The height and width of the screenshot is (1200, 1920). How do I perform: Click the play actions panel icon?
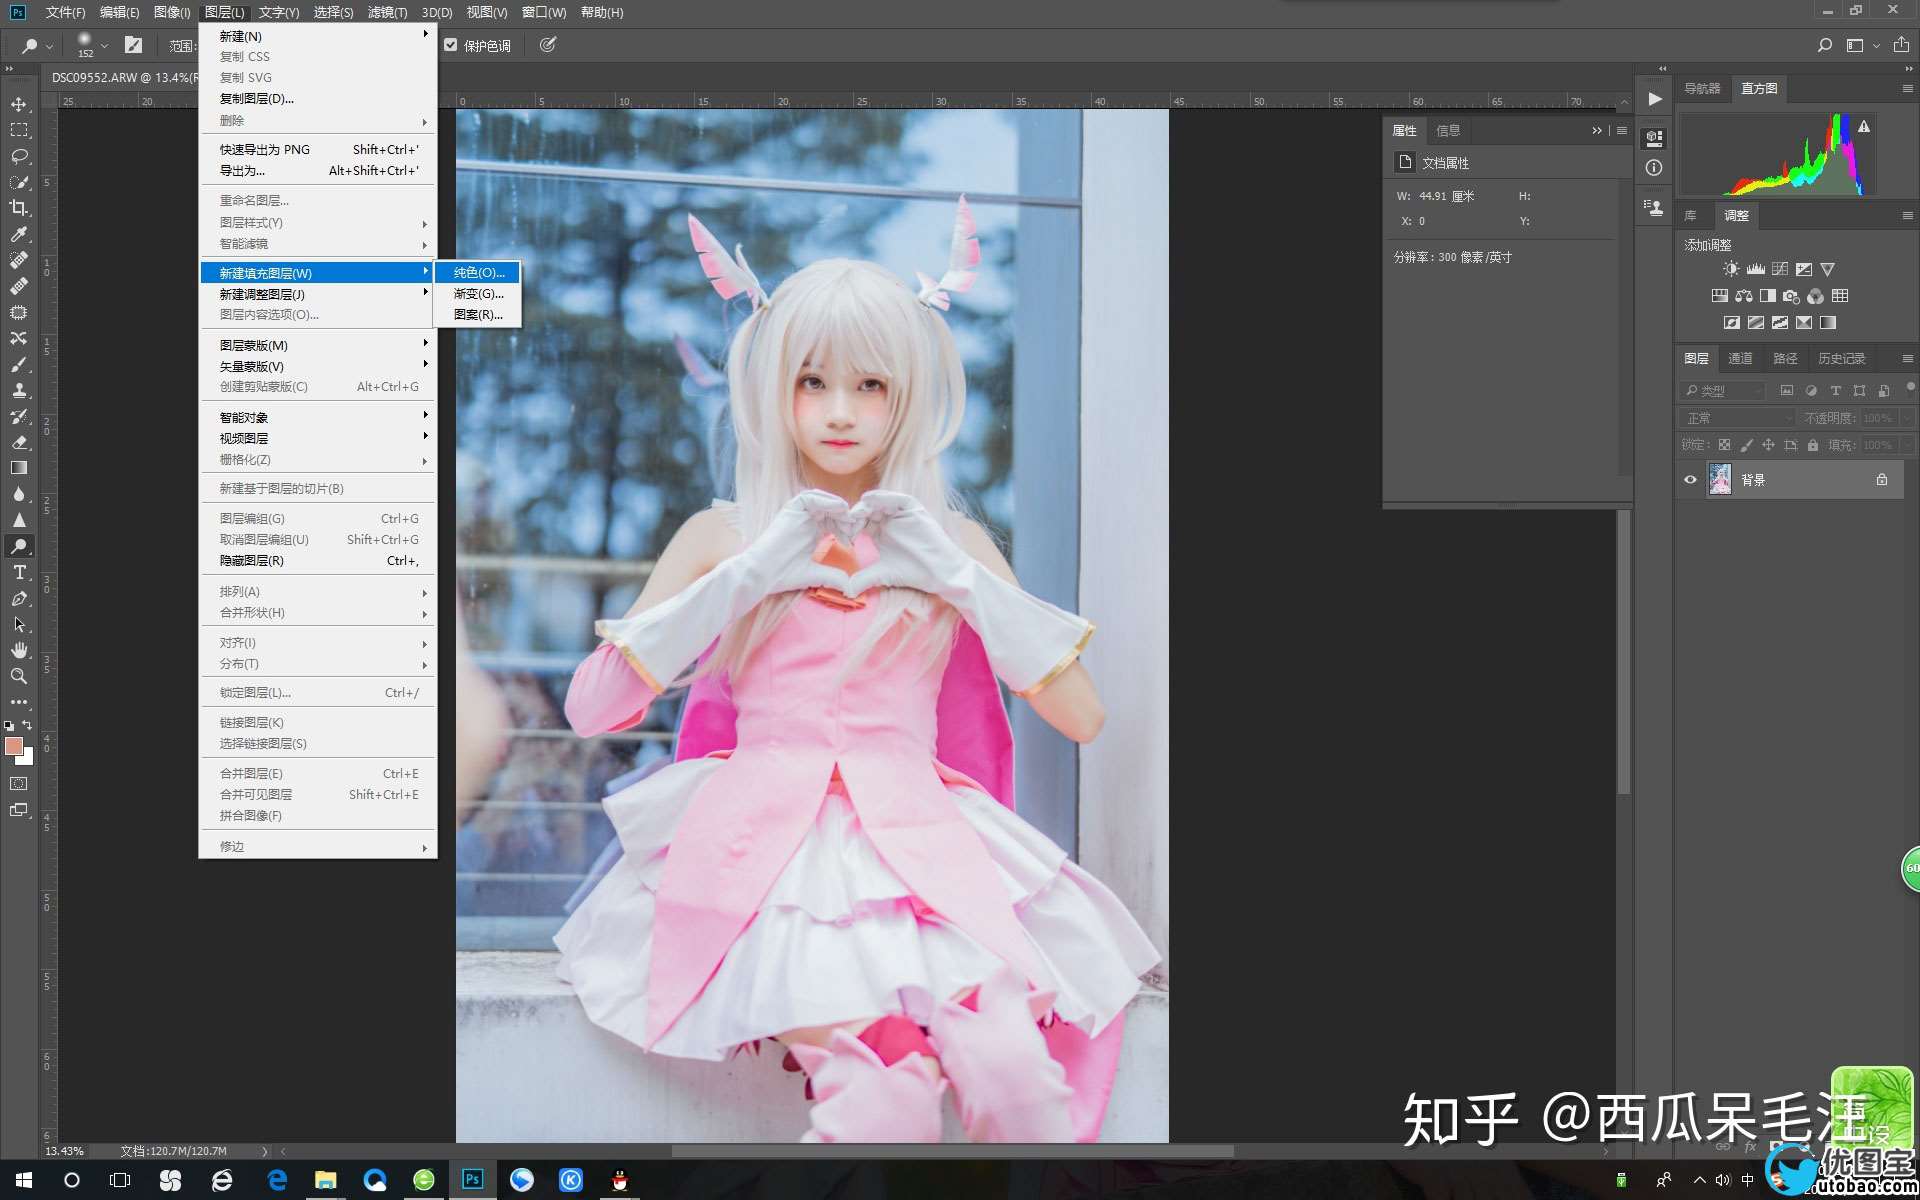point(1655,99)
